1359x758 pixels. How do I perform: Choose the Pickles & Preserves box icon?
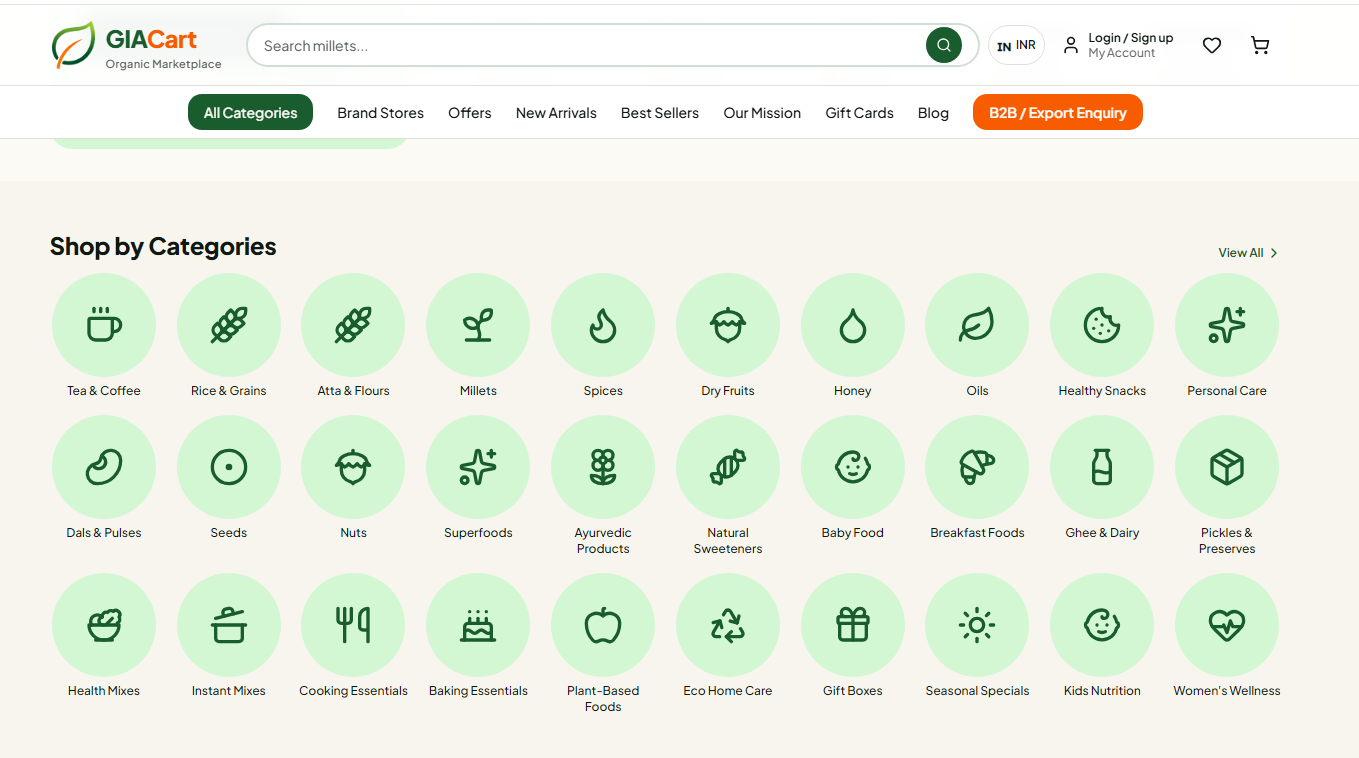point(1227,467)
